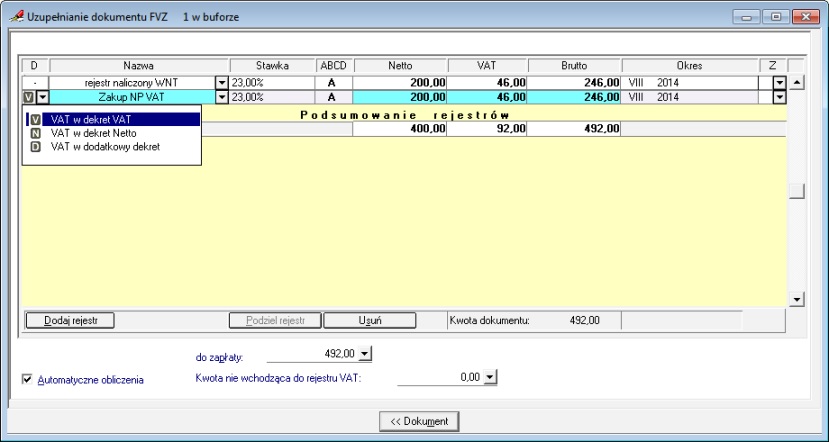Click the D icon for VAT w dodatkowy dekret
The height and width of the screenshot is (442, 829).
tap(36, 147)
